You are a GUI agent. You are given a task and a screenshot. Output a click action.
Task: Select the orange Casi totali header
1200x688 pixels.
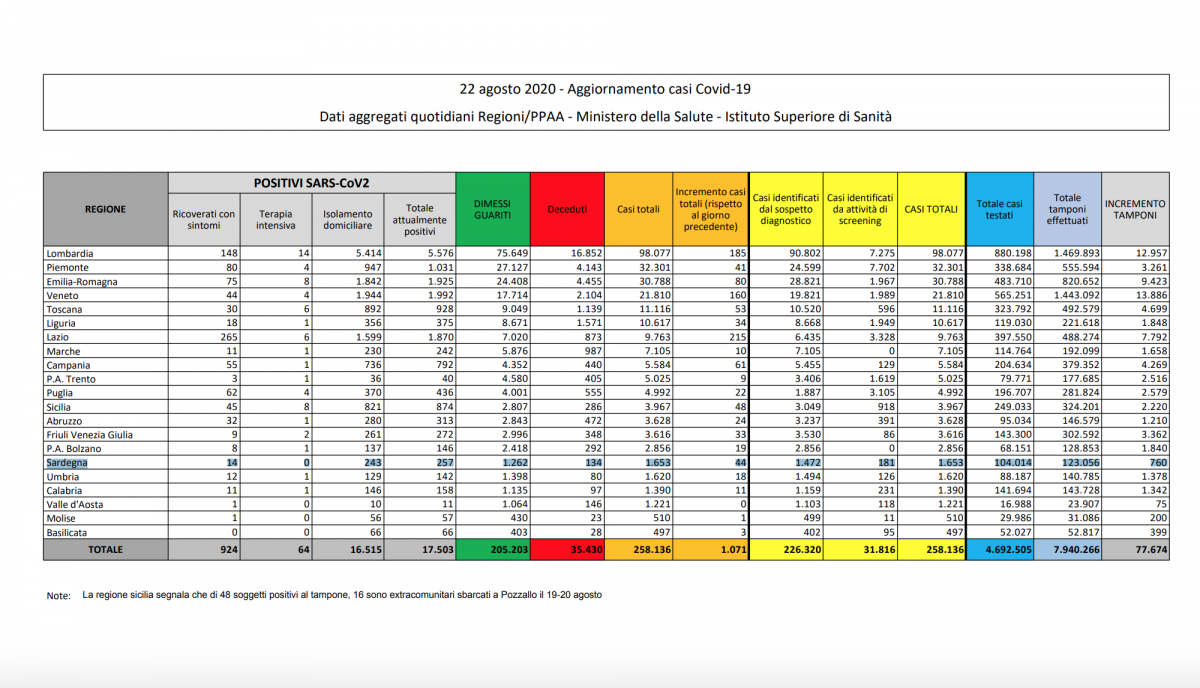coord(638,209)
